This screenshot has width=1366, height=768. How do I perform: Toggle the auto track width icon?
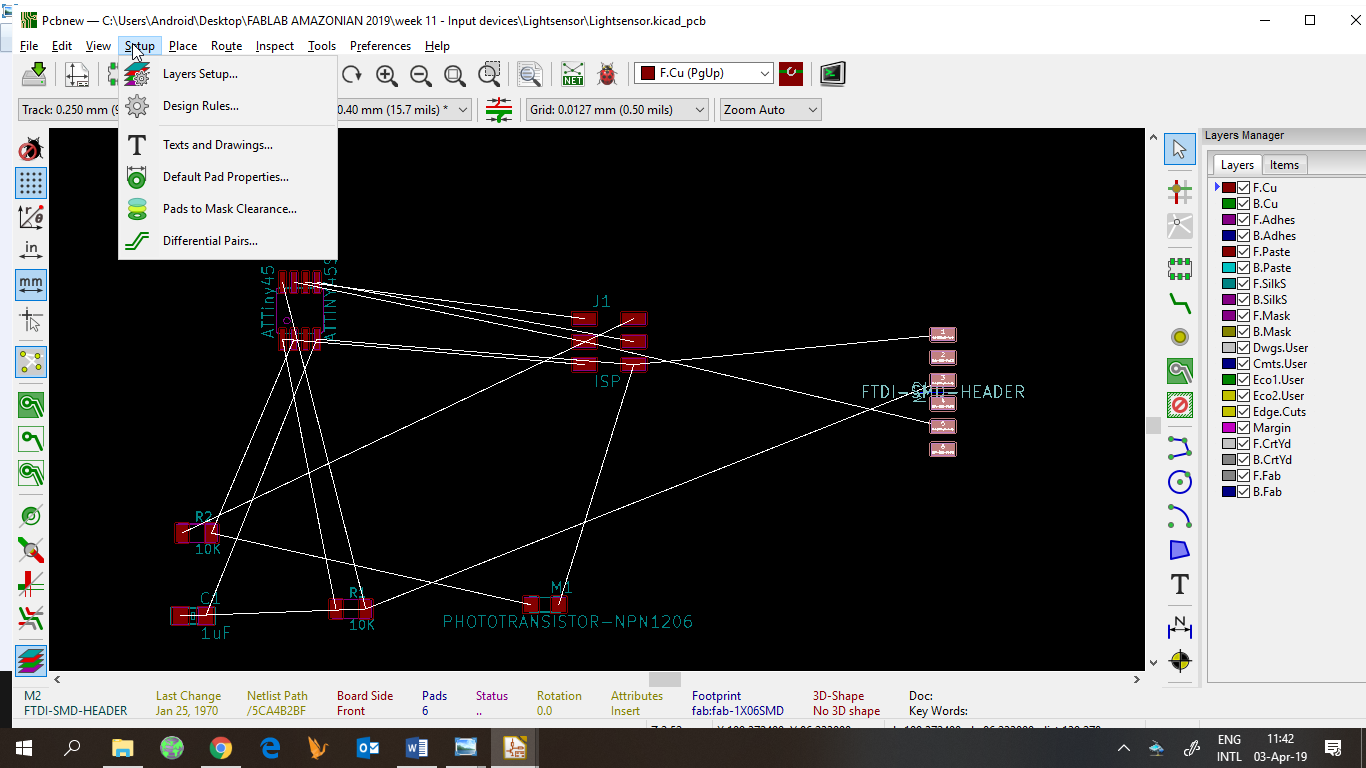pos(499,110)
